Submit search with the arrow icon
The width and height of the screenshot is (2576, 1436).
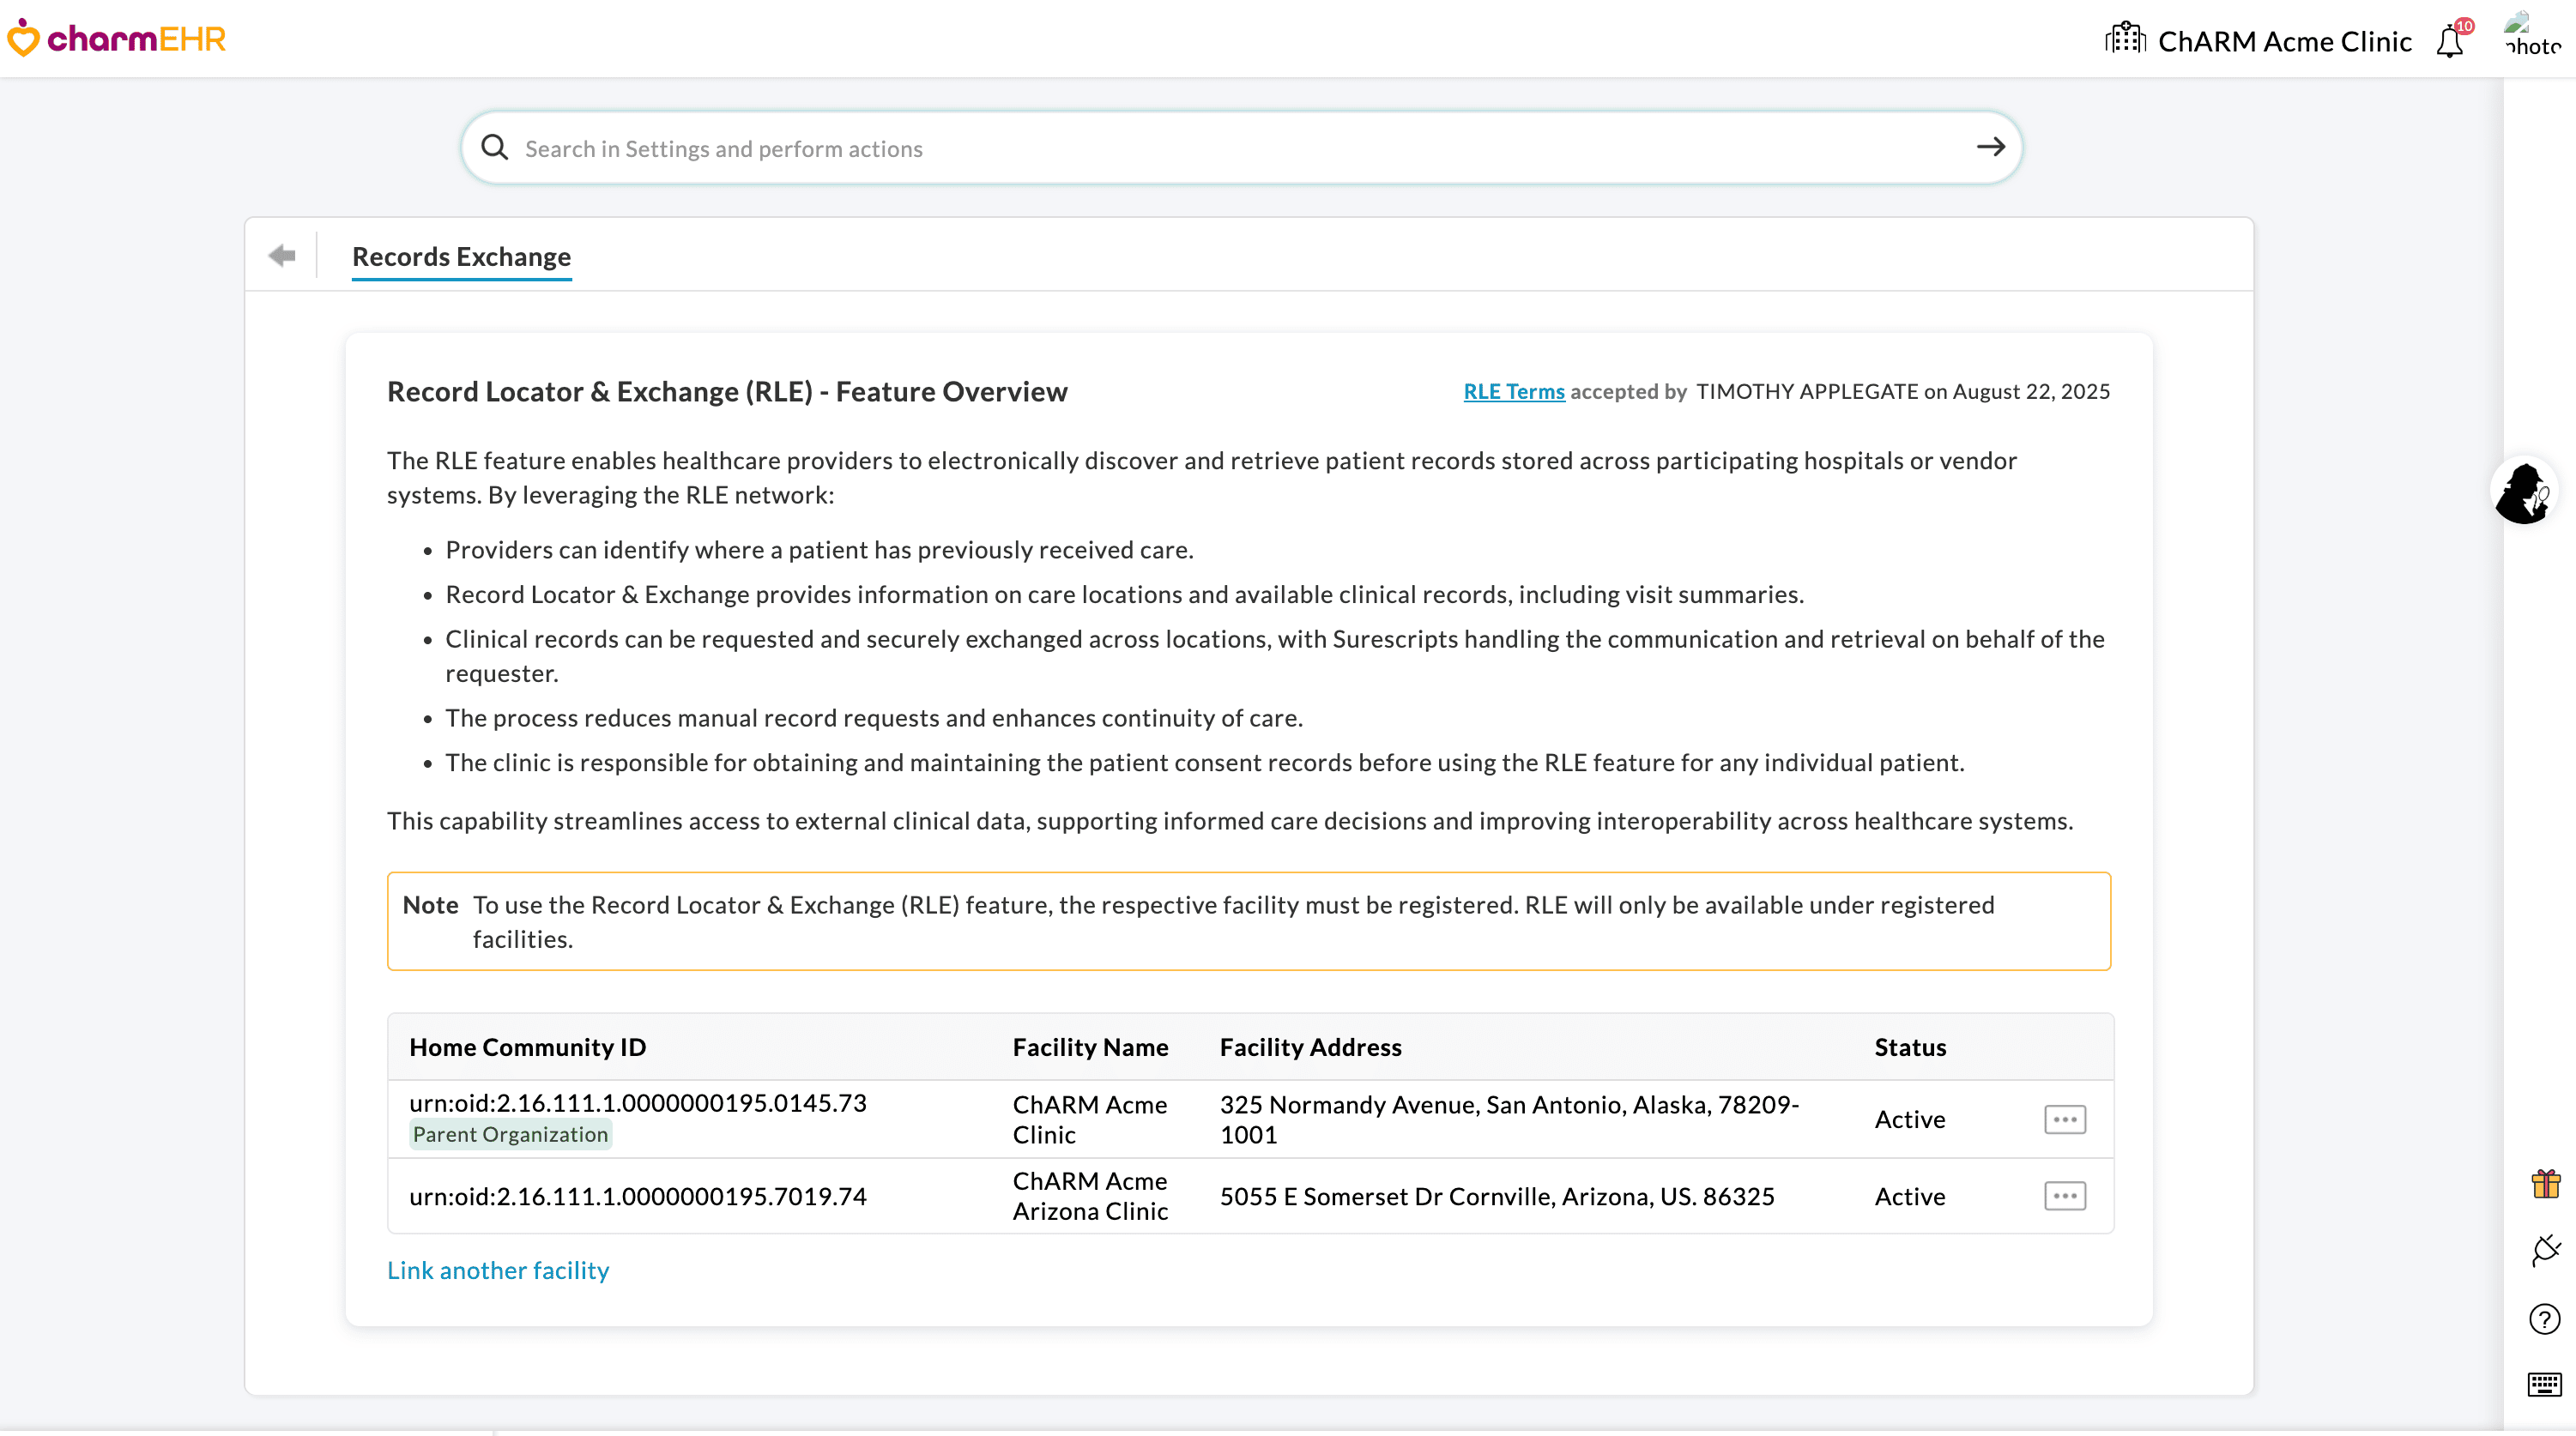tap(1990, 147)
